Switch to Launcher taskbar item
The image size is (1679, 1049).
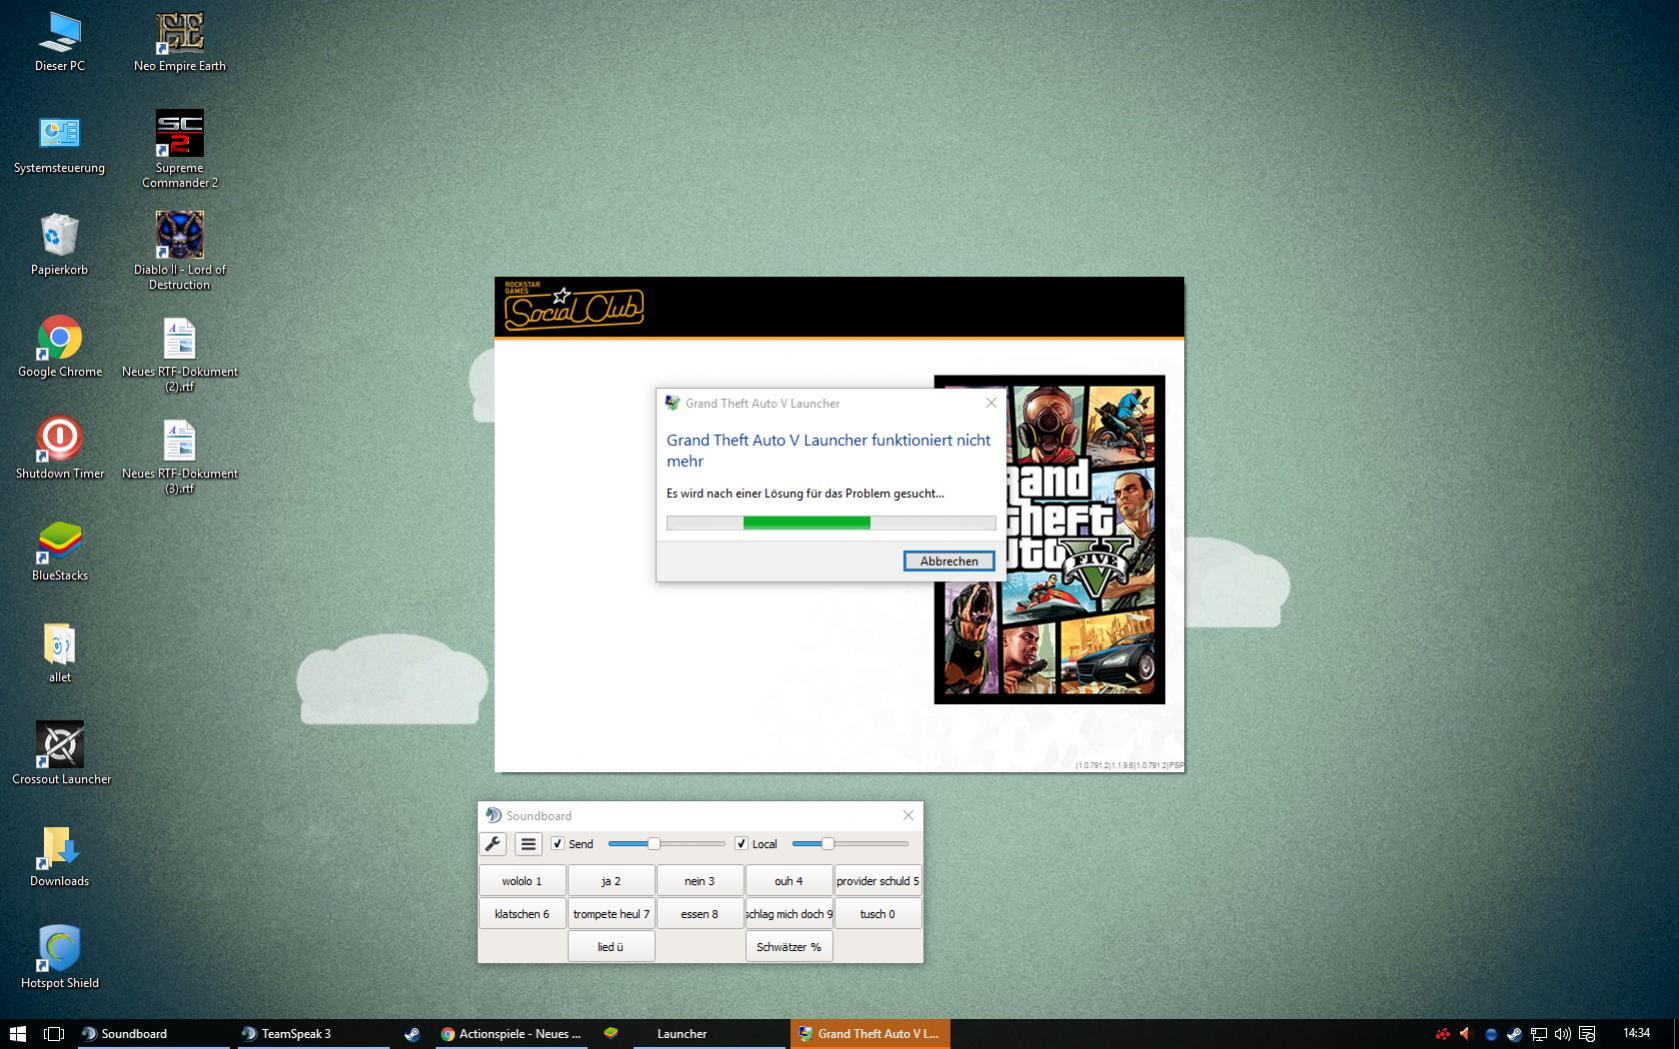coord(711,1034)
